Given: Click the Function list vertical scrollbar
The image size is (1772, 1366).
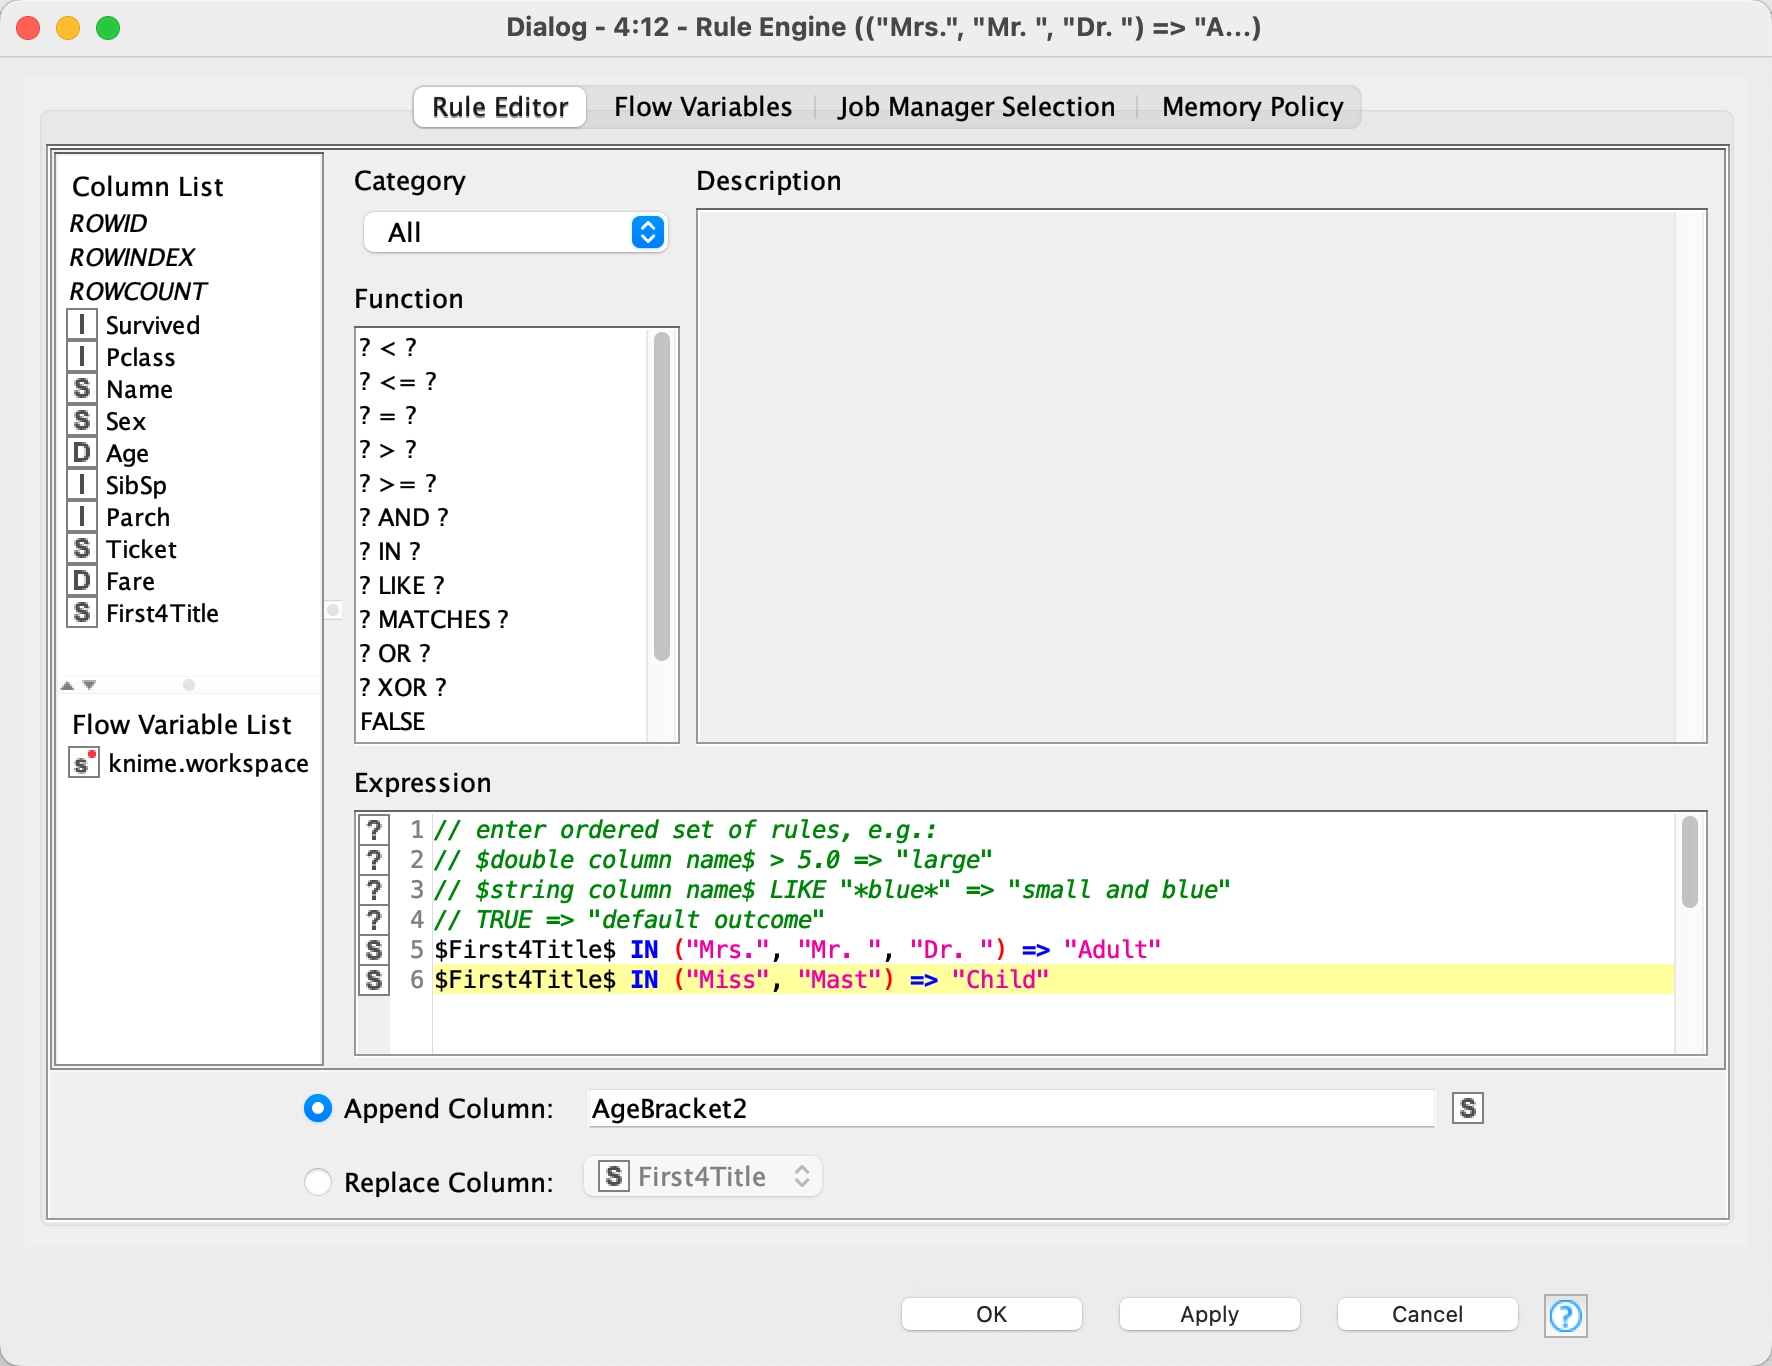Looking at the screenshot, I should tap(661, 498).
